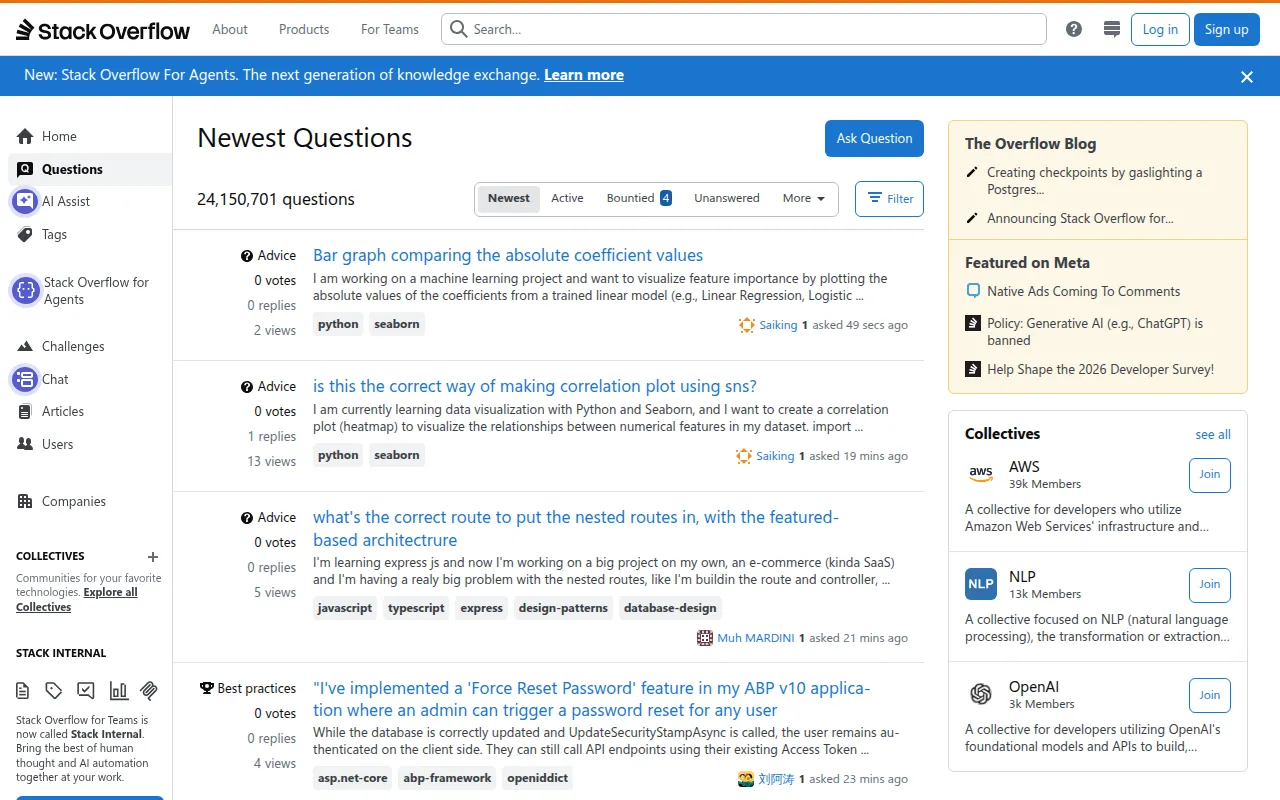Click Saiking's avatar on the bar graph question
Screen dimensions: 1280x800
coord(745,325)
